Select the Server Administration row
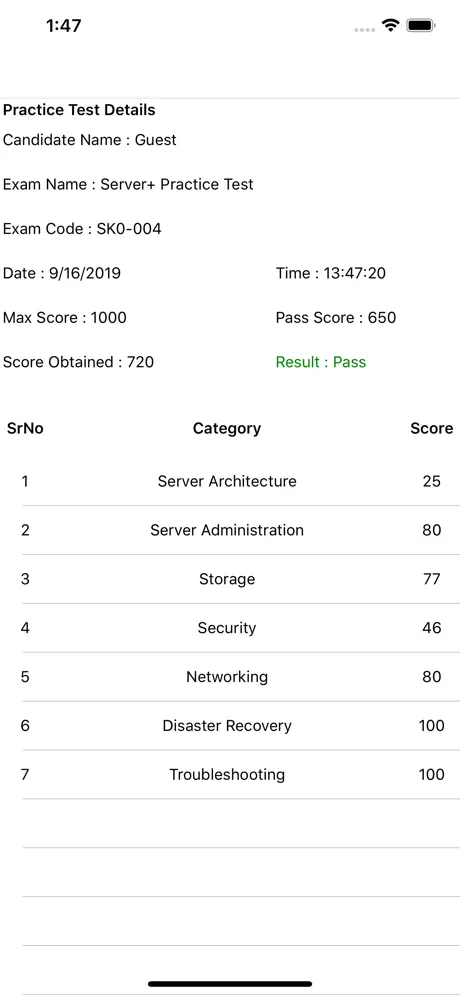This screenshot has width=460, height=996. (230, 530)
